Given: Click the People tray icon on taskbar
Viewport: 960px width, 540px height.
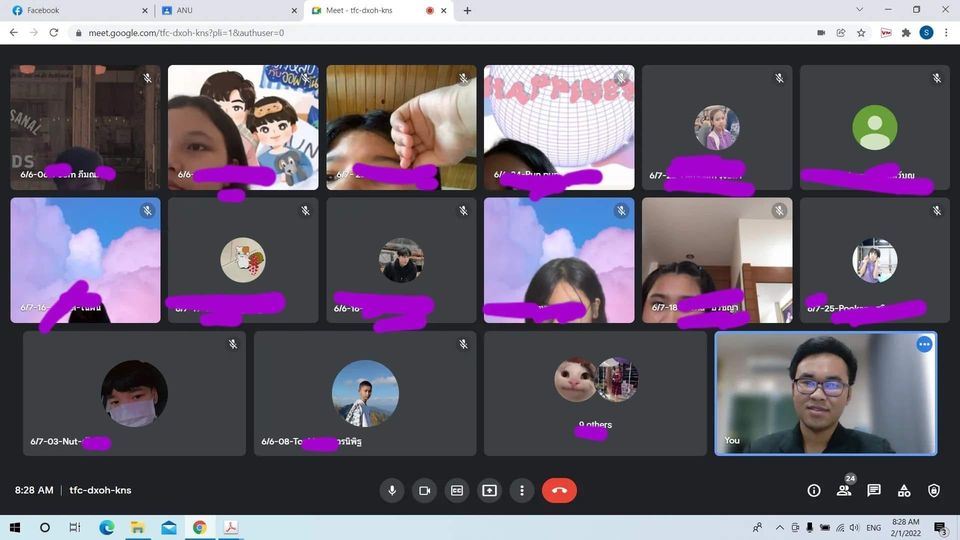Looking at the screenshot, I should [x=757, y=527].
